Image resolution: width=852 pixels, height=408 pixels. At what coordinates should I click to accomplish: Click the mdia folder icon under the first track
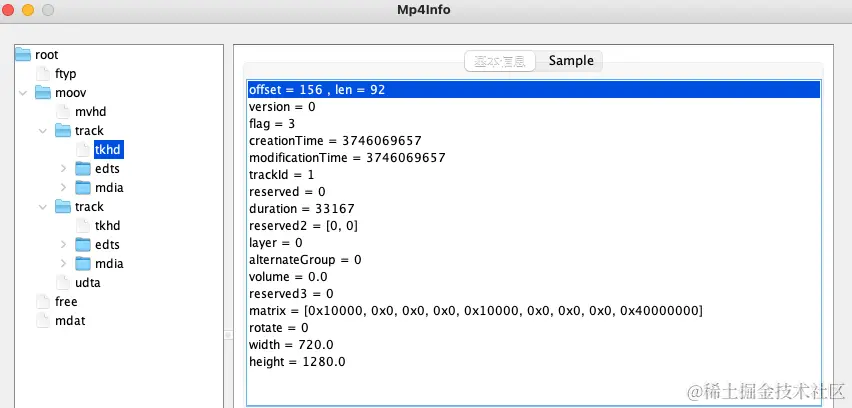coord(83,187)
